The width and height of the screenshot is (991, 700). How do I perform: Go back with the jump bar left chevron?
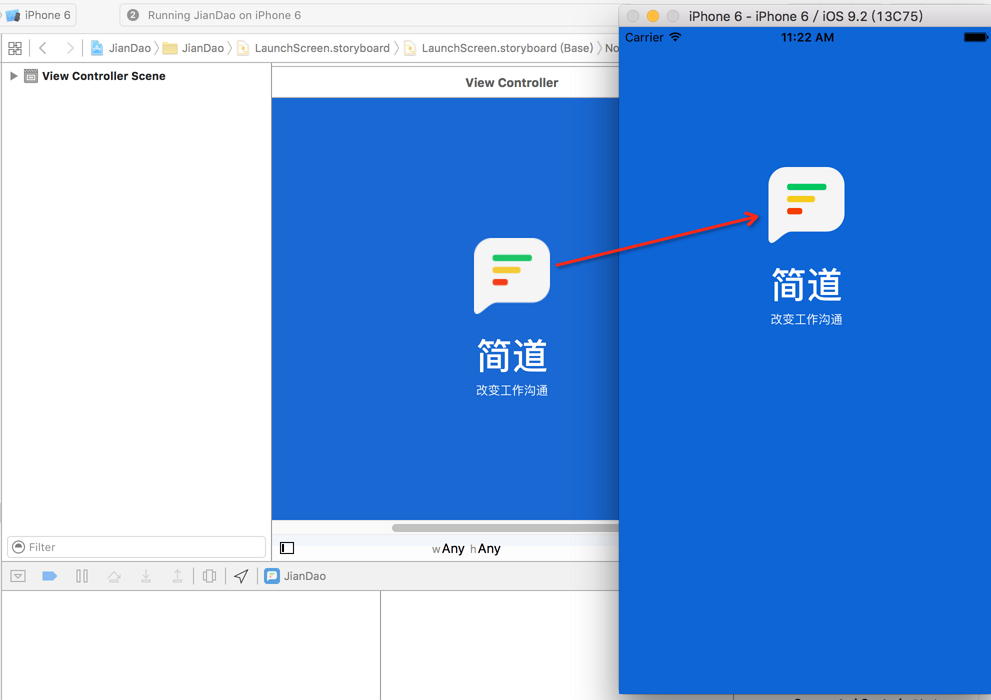(43, 48)
